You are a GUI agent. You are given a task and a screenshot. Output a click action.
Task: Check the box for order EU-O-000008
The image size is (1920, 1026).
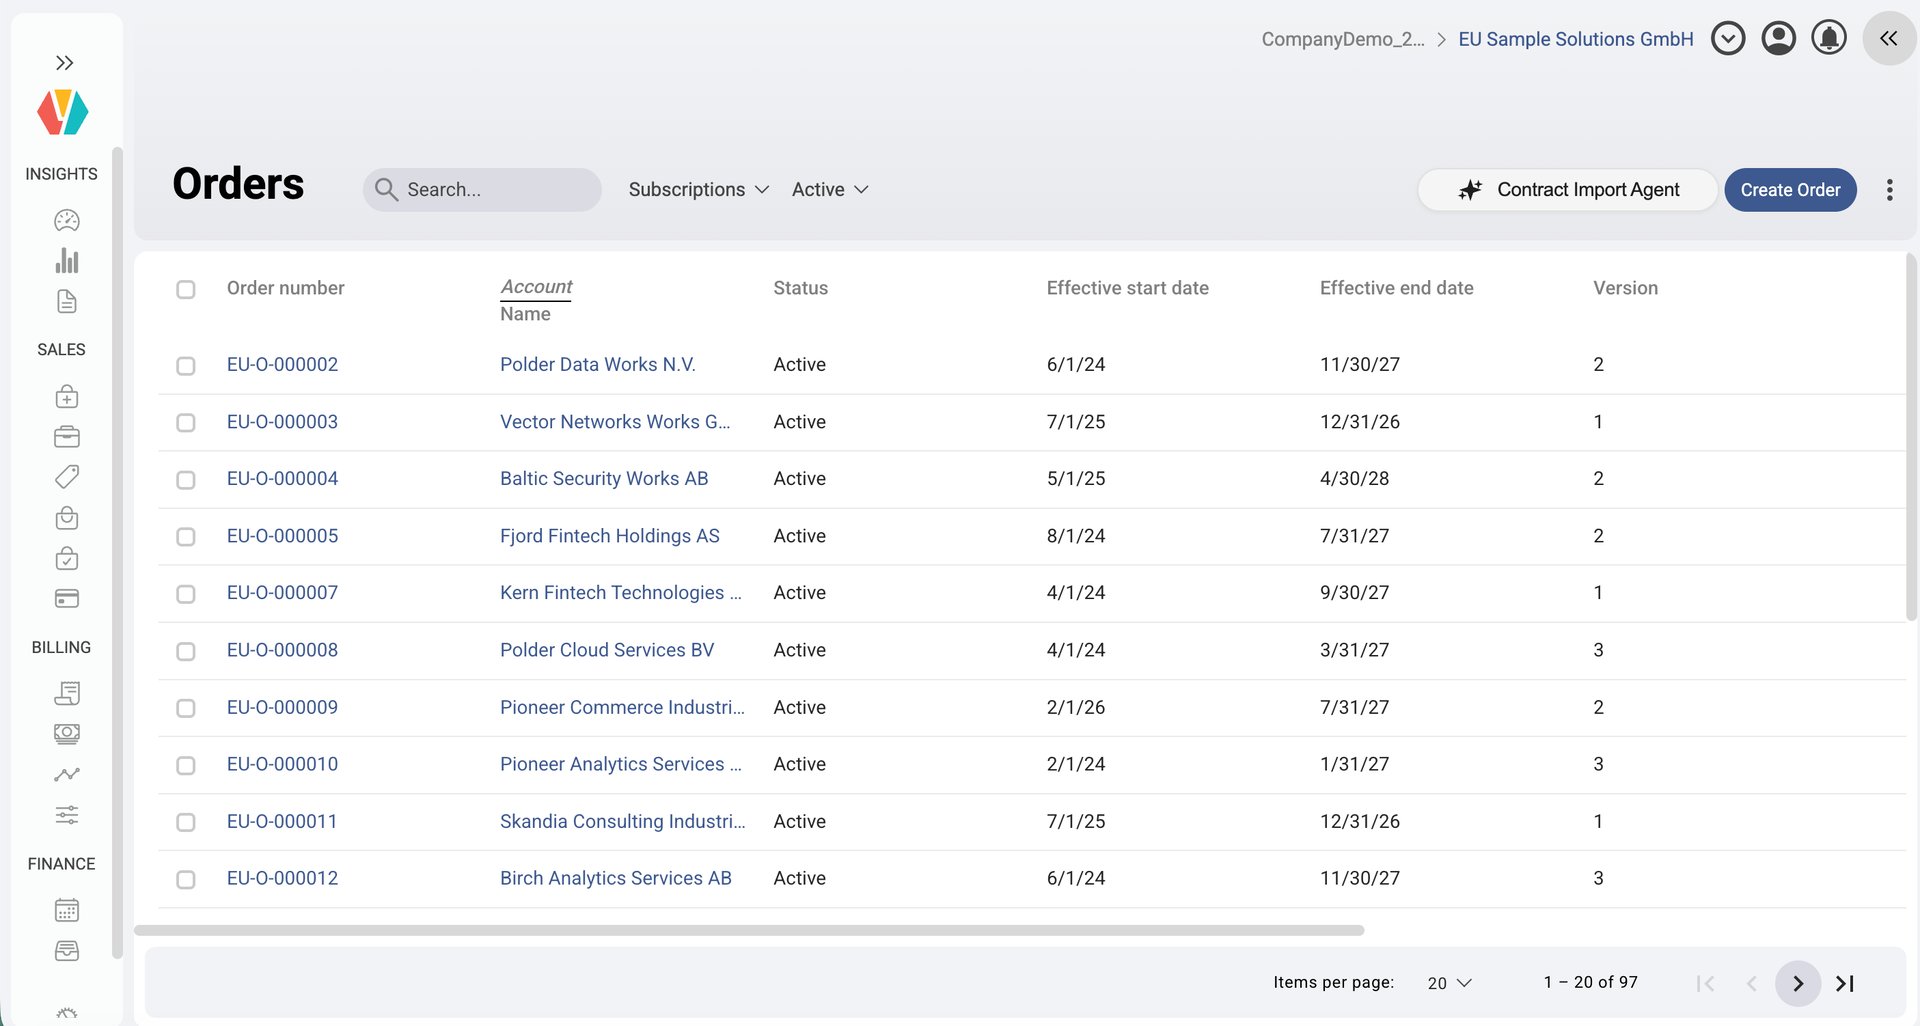click(186, 651)
